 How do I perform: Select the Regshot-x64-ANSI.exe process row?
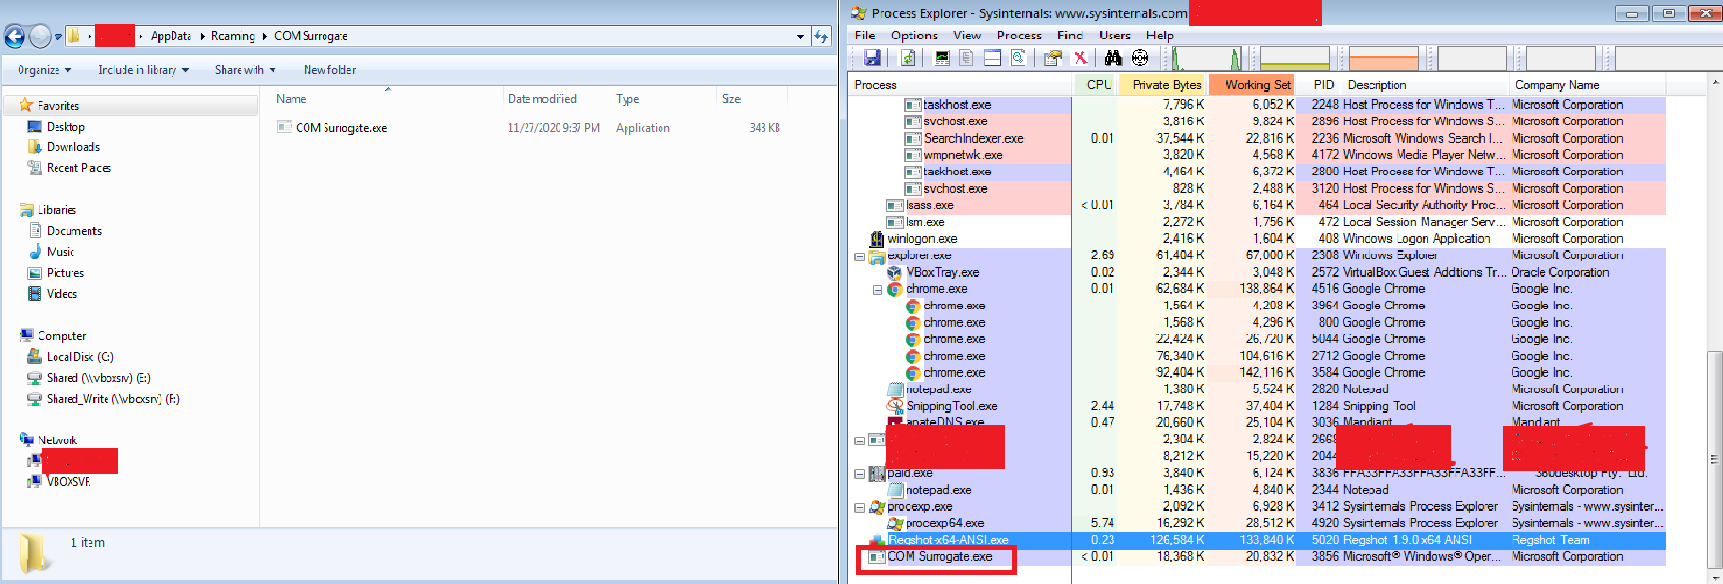[x=1259, y=540]
